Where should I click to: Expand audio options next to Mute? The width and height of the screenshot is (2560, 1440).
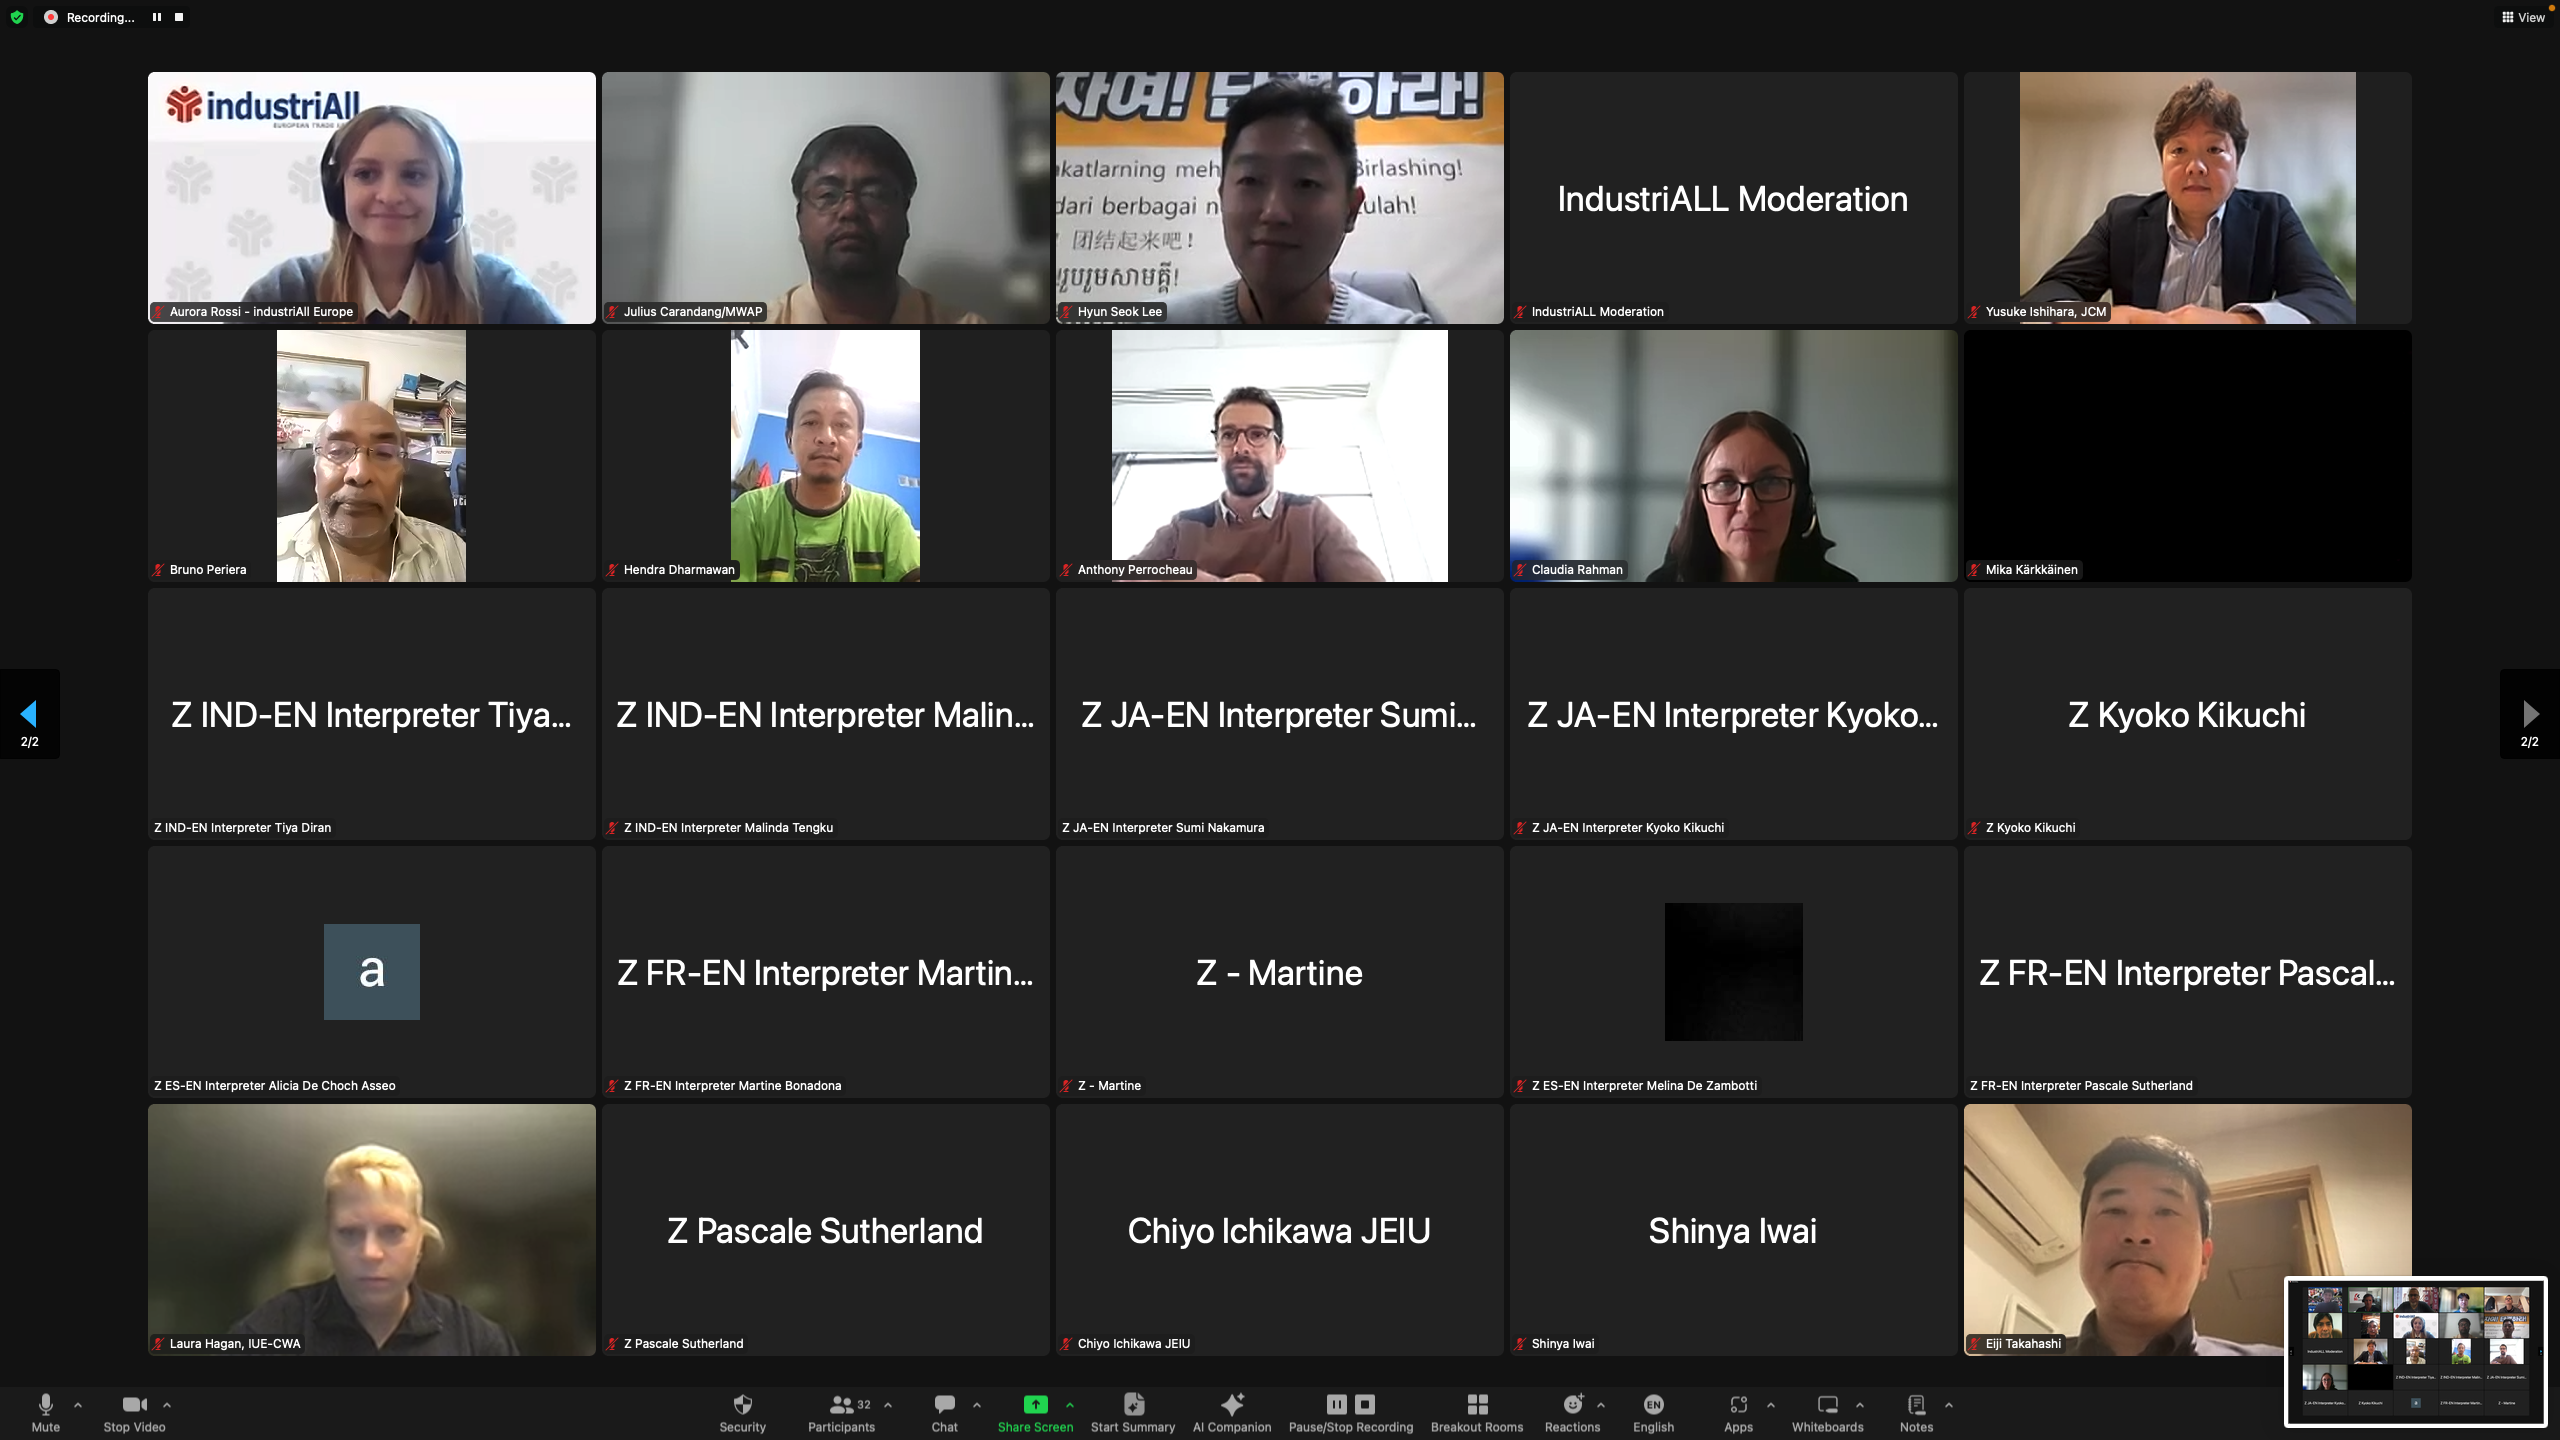[78, 1405]
